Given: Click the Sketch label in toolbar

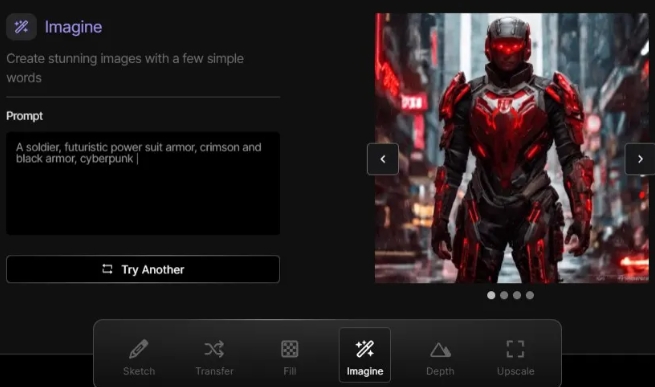Looking at the screenshot, I should [139, 371].
